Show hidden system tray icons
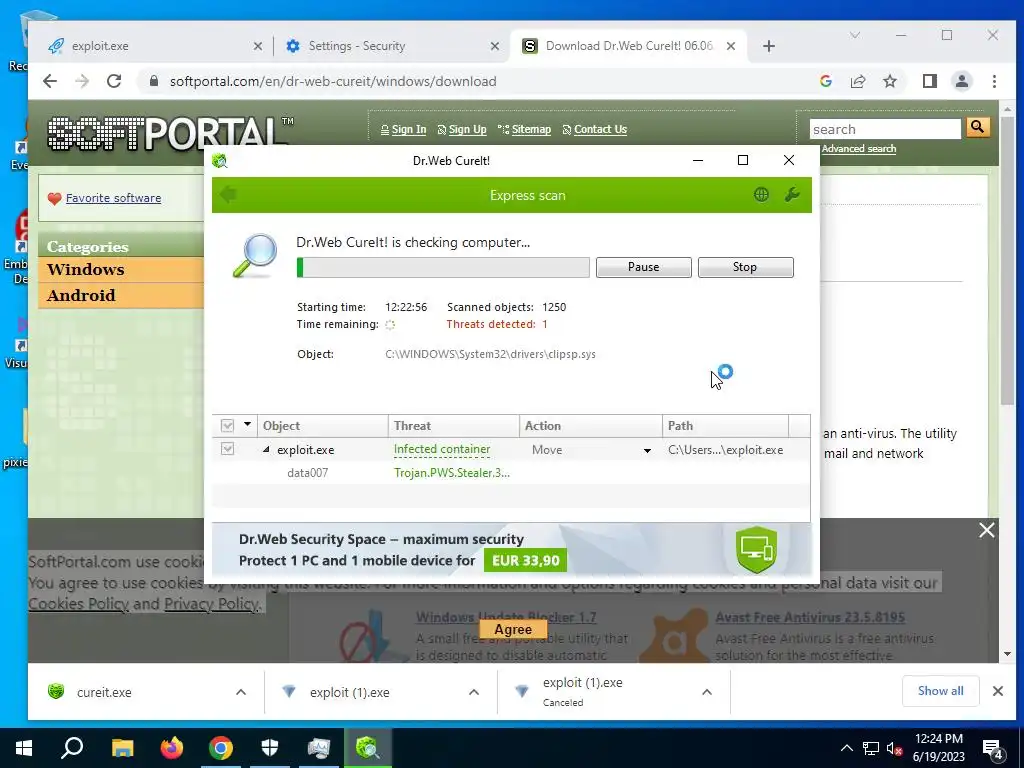1024x768 pixels. coord(846,748)
